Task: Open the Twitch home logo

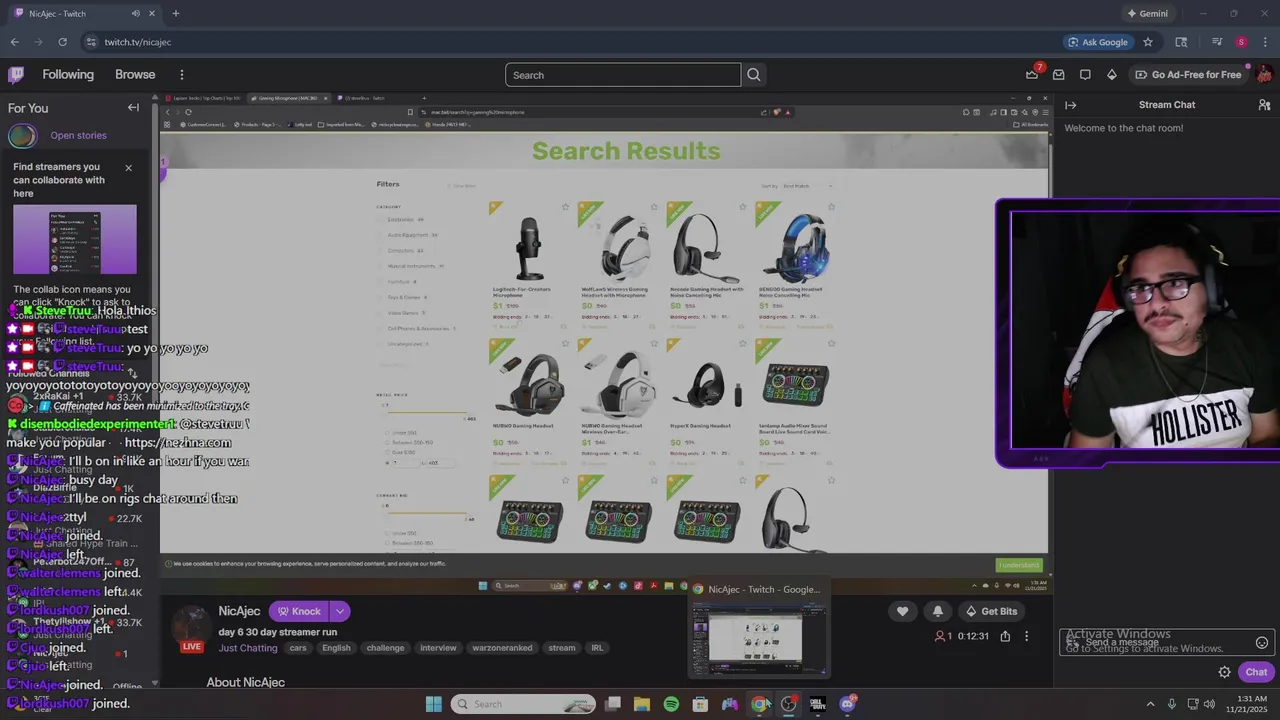Action: [x=16, y=74]
